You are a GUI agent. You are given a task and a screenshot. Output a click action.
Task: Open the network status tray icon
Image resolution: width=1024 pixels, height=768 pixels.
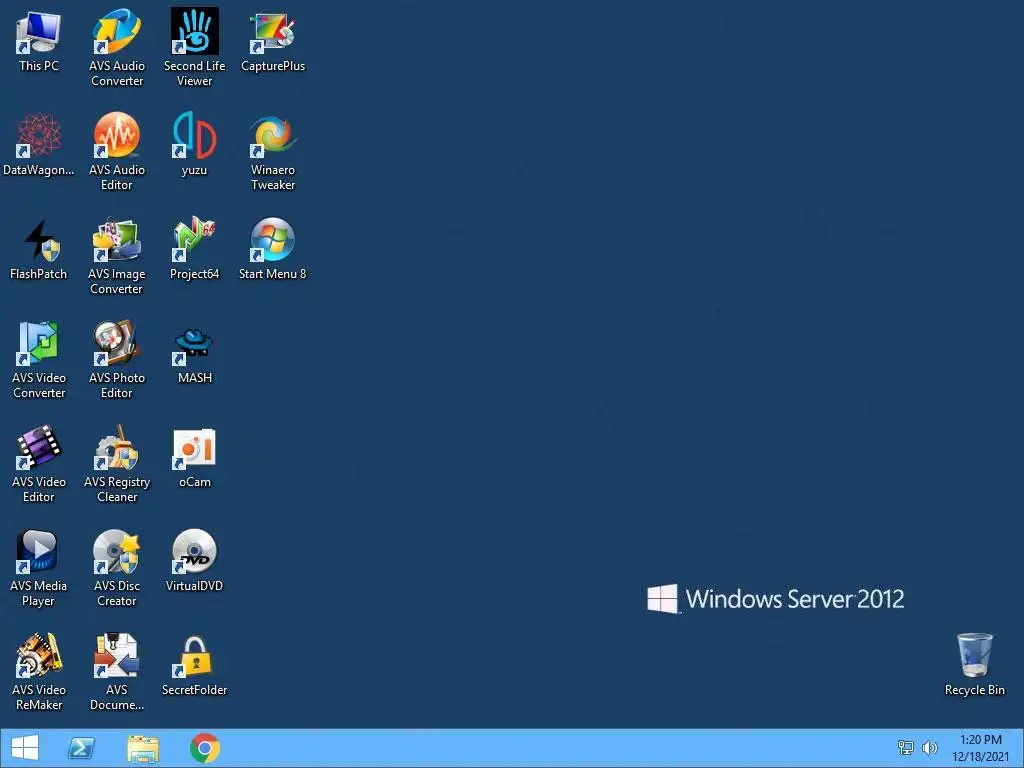(x=906, y=748)
